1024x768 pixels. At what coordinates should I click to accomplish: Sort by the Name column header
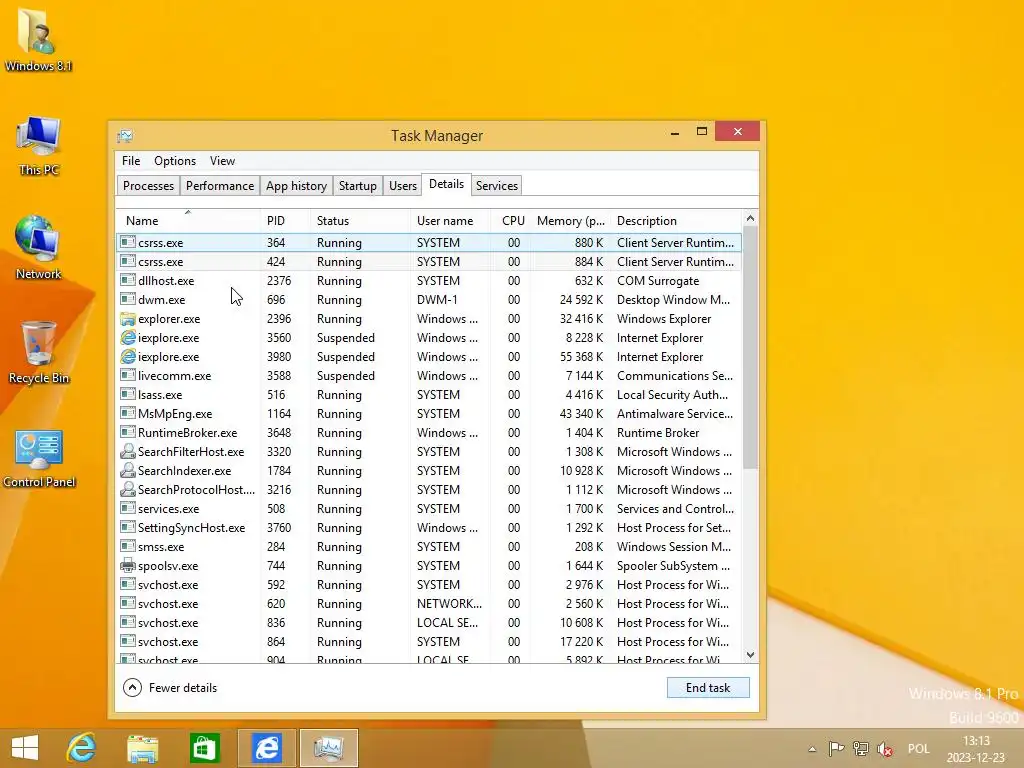pyautogui.click(x=188, y=221)
